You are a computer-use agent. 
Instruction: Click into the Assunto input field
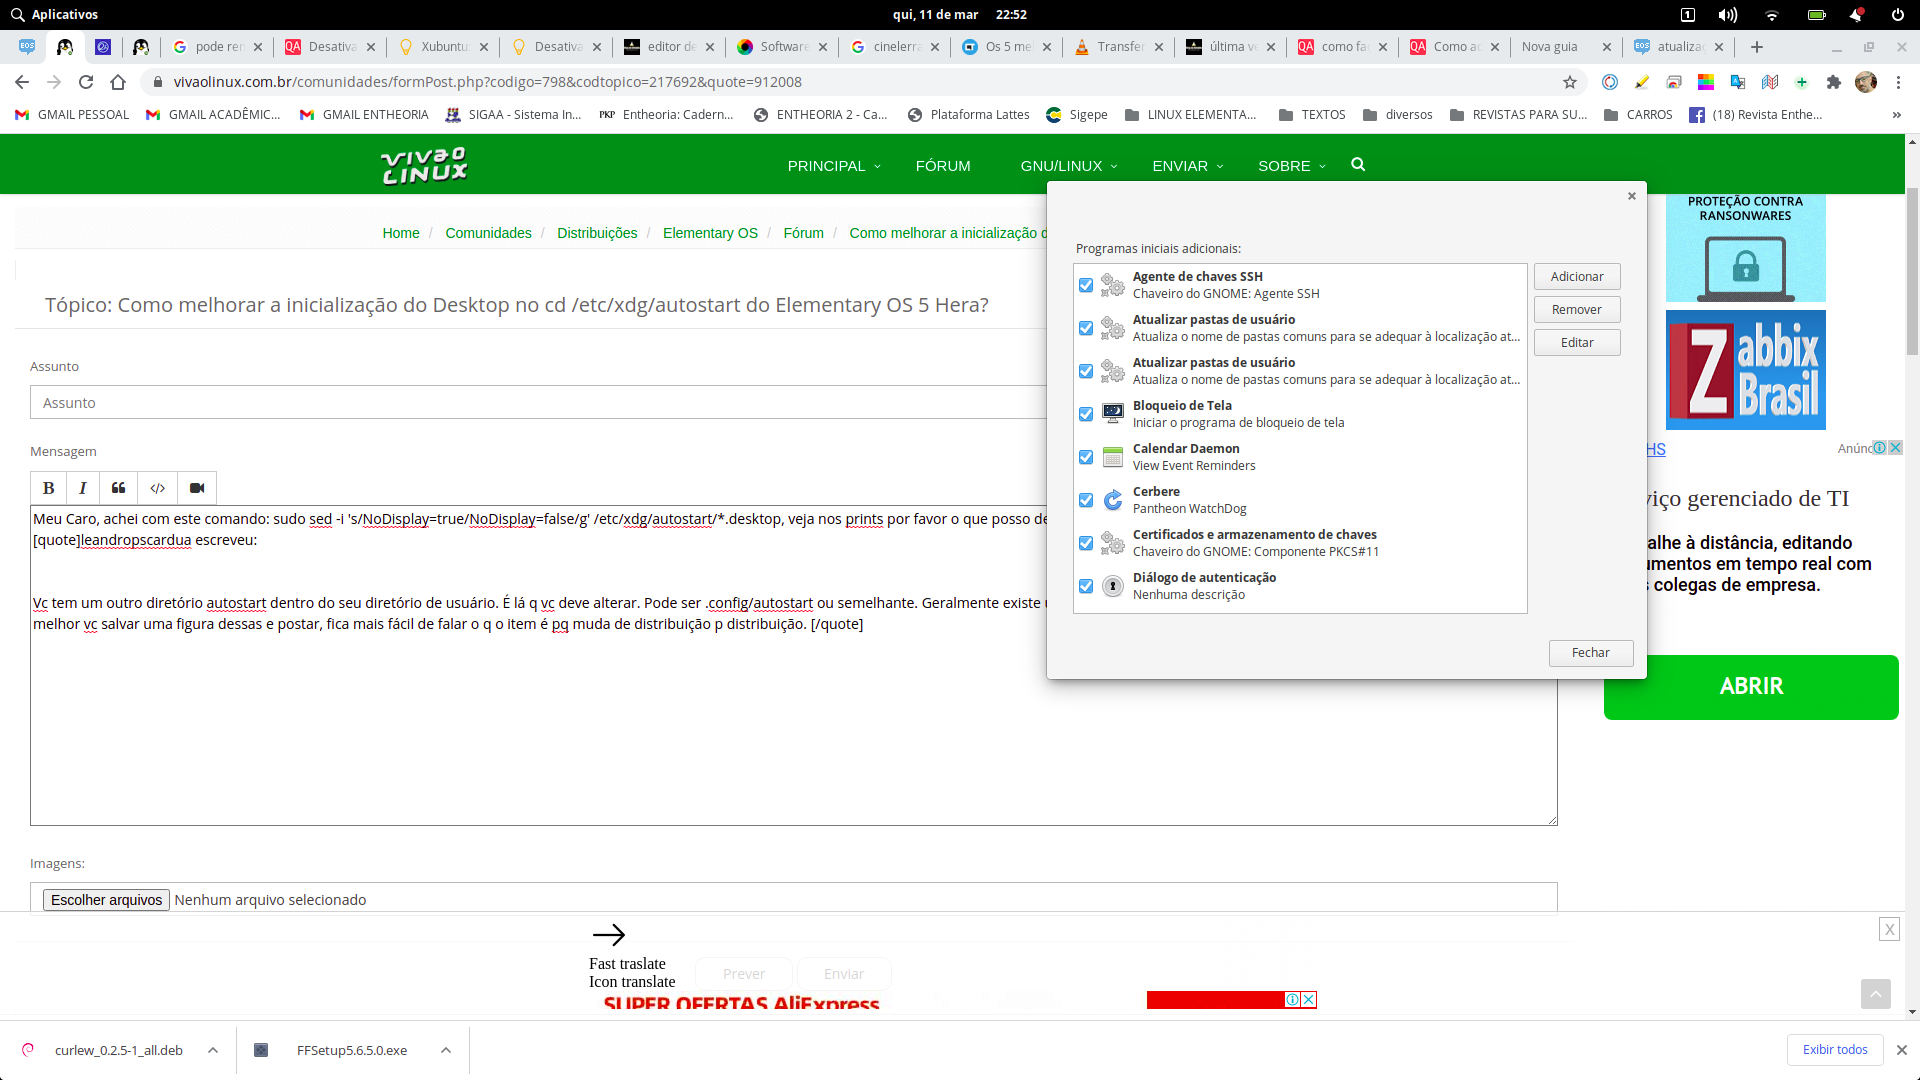click(x=540, y=403)
